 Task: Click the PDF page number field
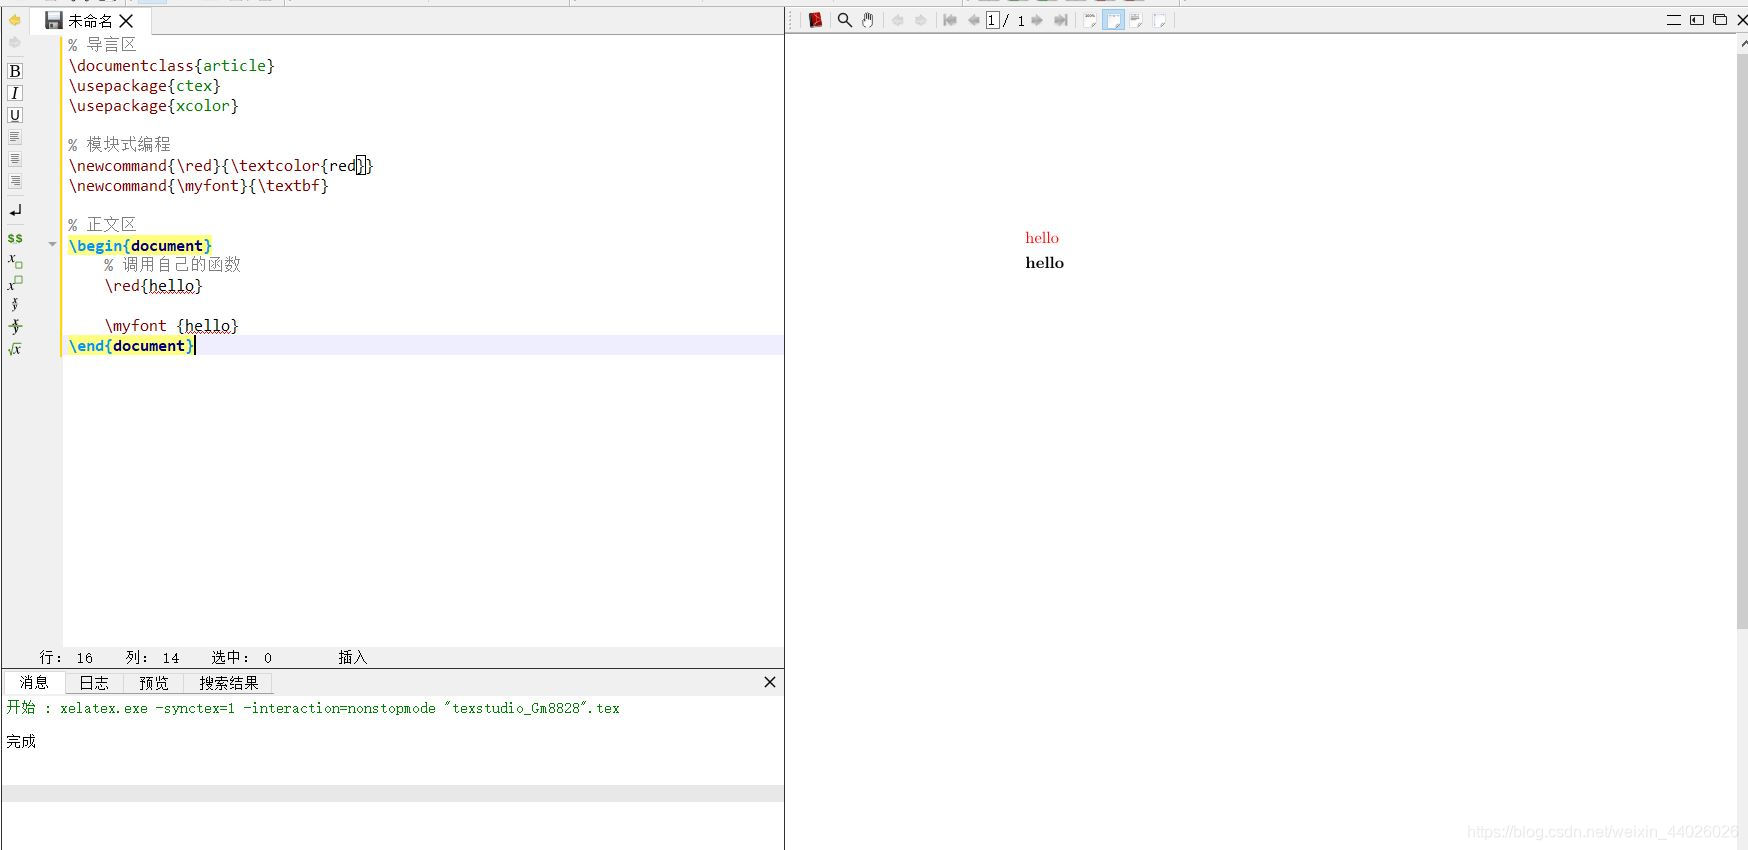[993, 20]
